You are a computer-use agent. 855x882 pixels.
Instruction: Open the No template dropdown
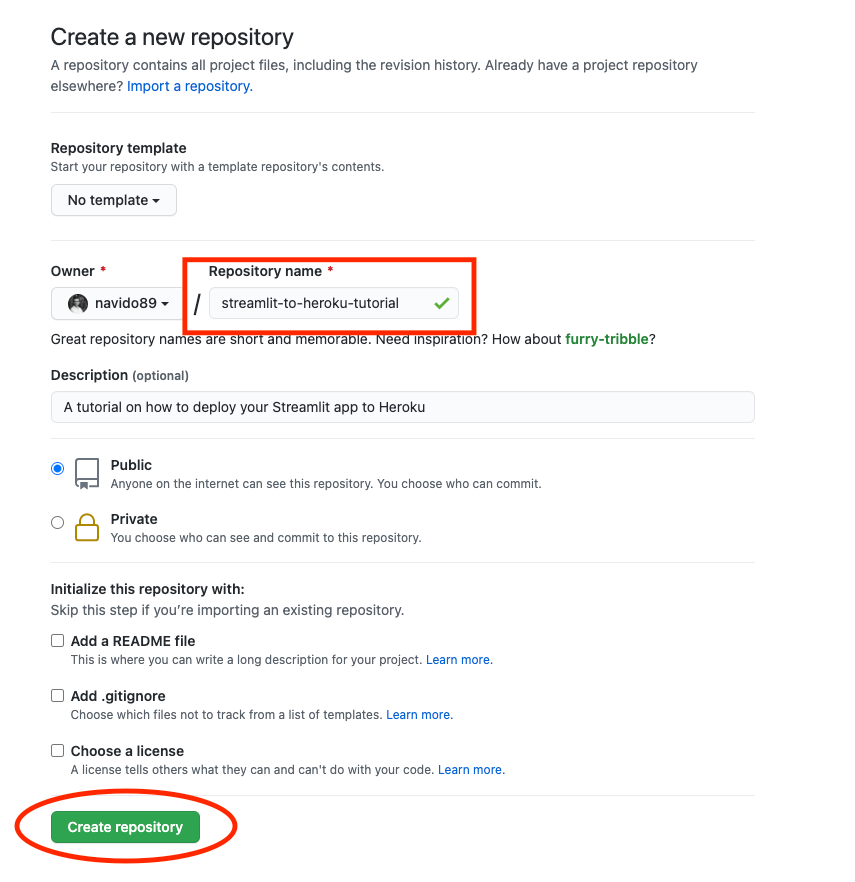113,200
